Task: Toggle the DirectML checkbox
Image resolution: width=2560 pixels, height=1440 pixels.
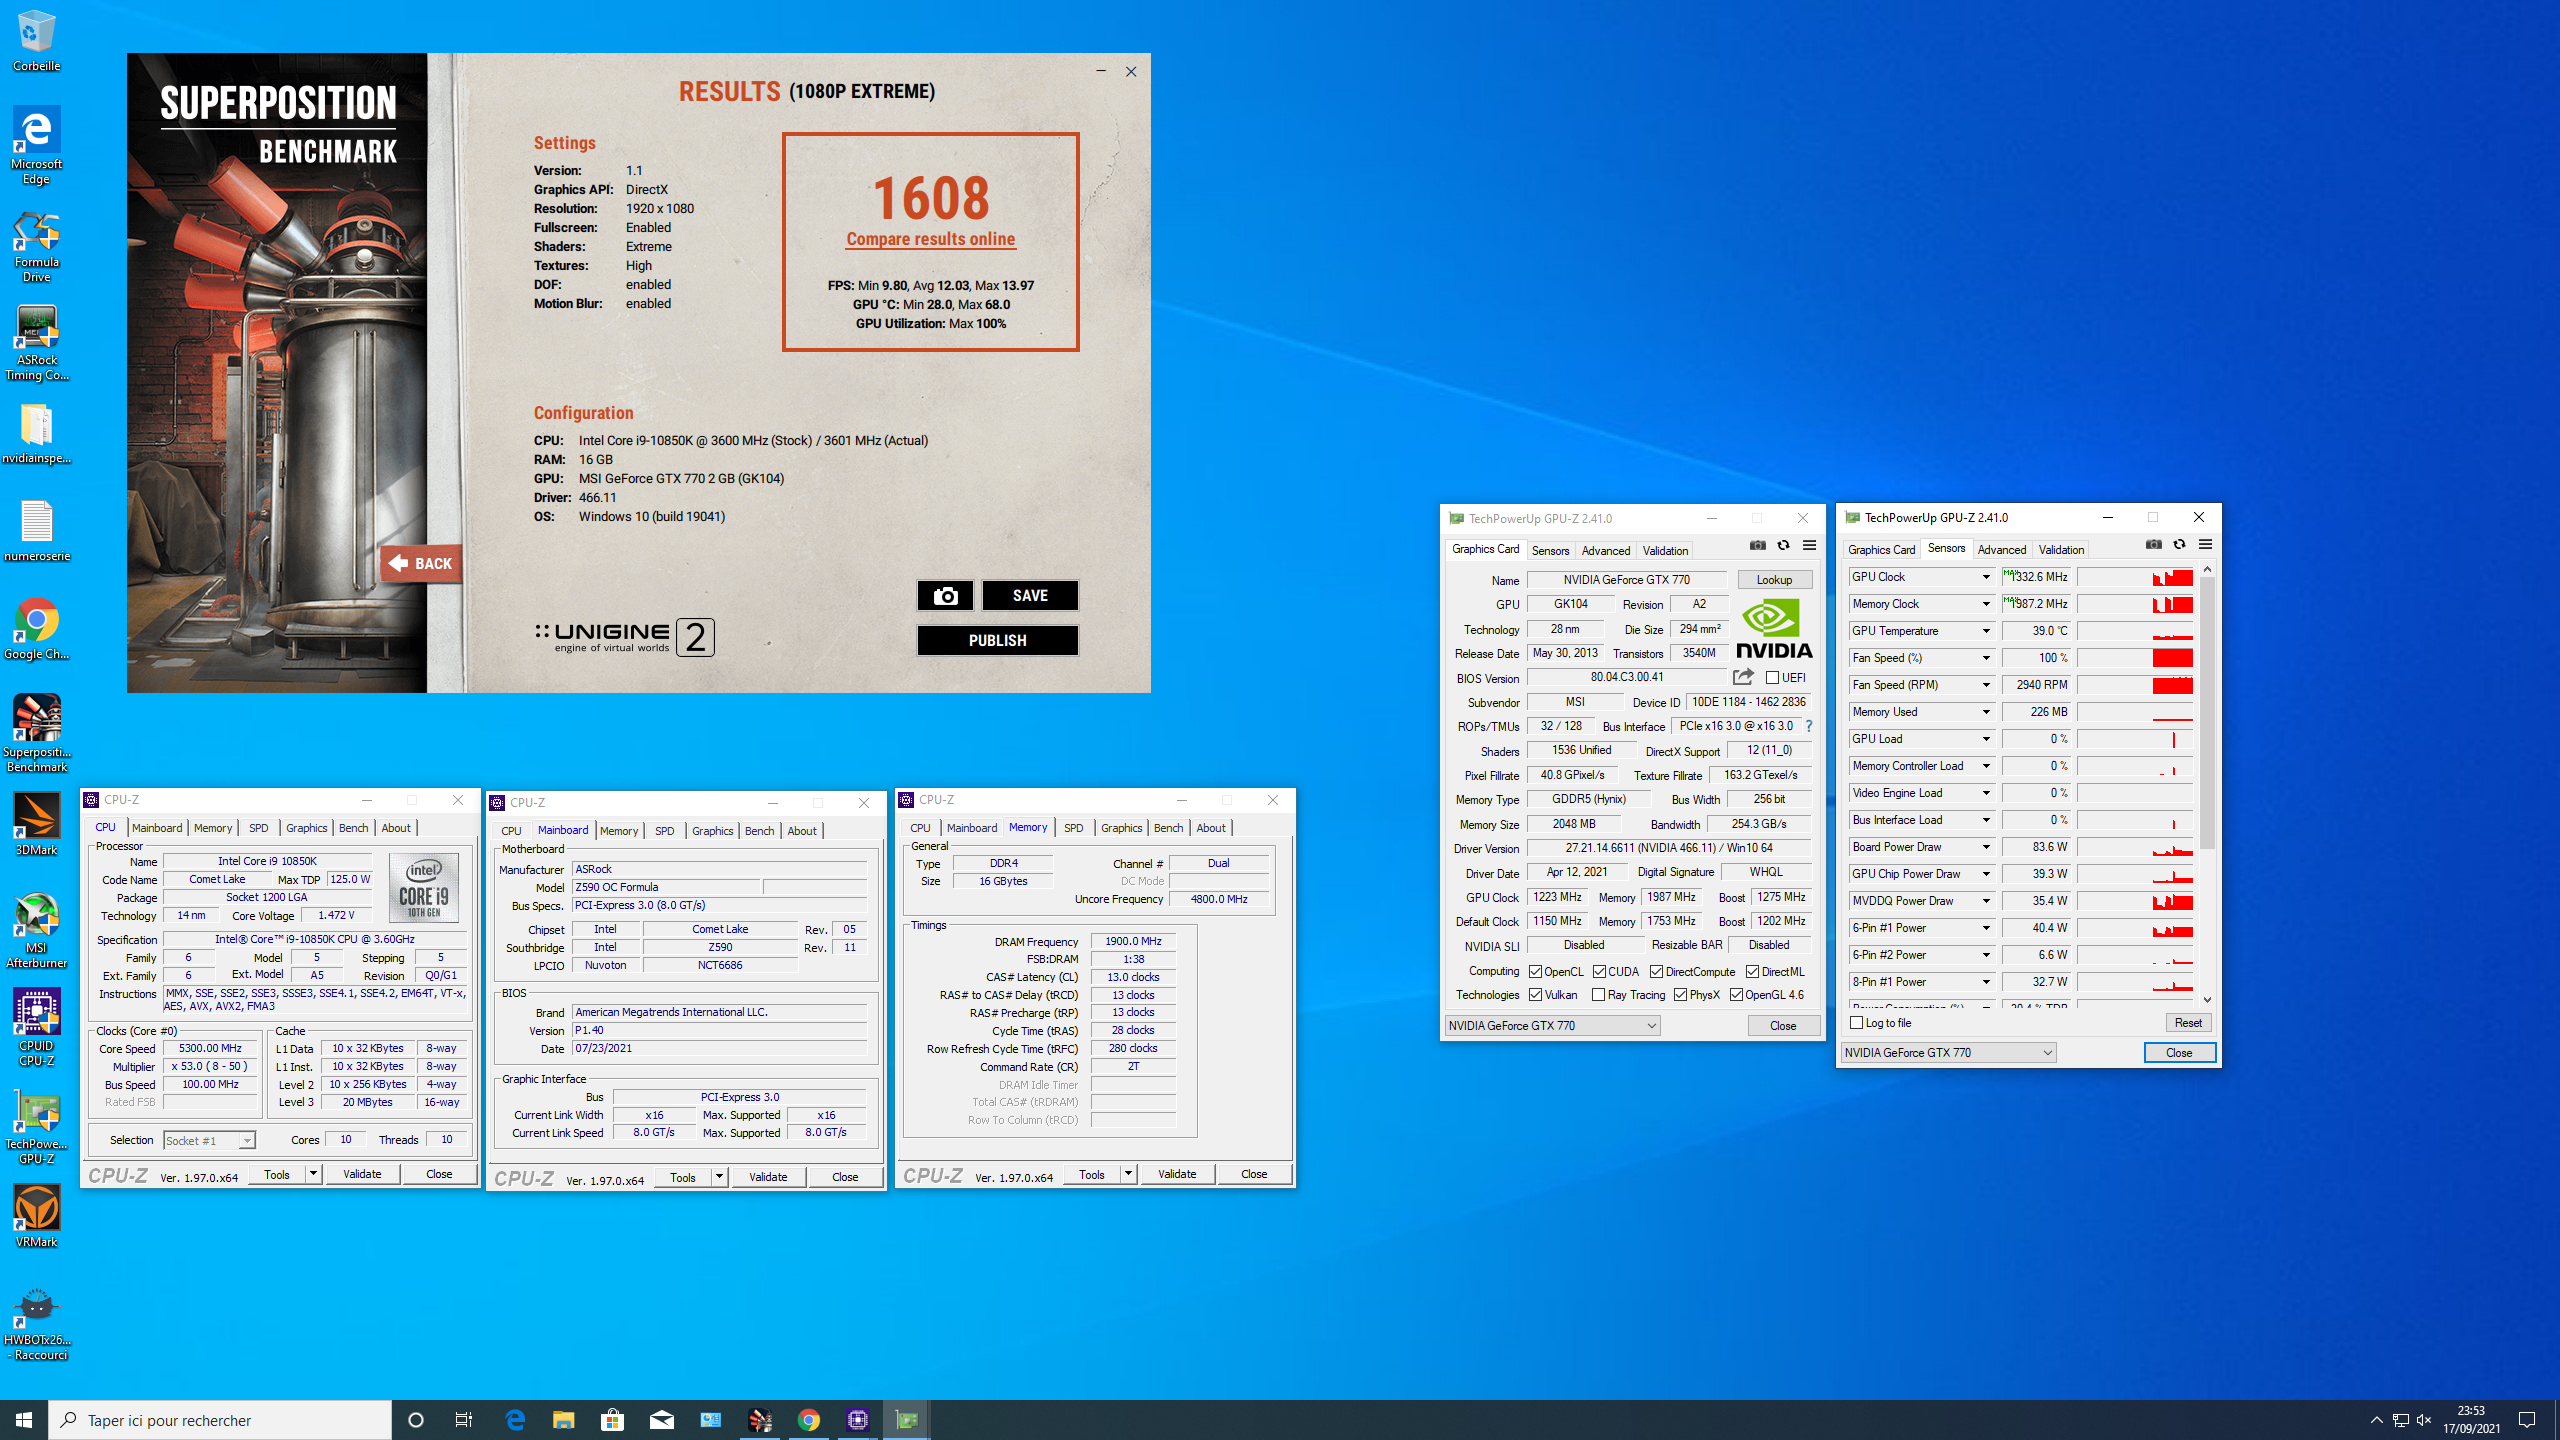Action: (x=1752, y=972)
